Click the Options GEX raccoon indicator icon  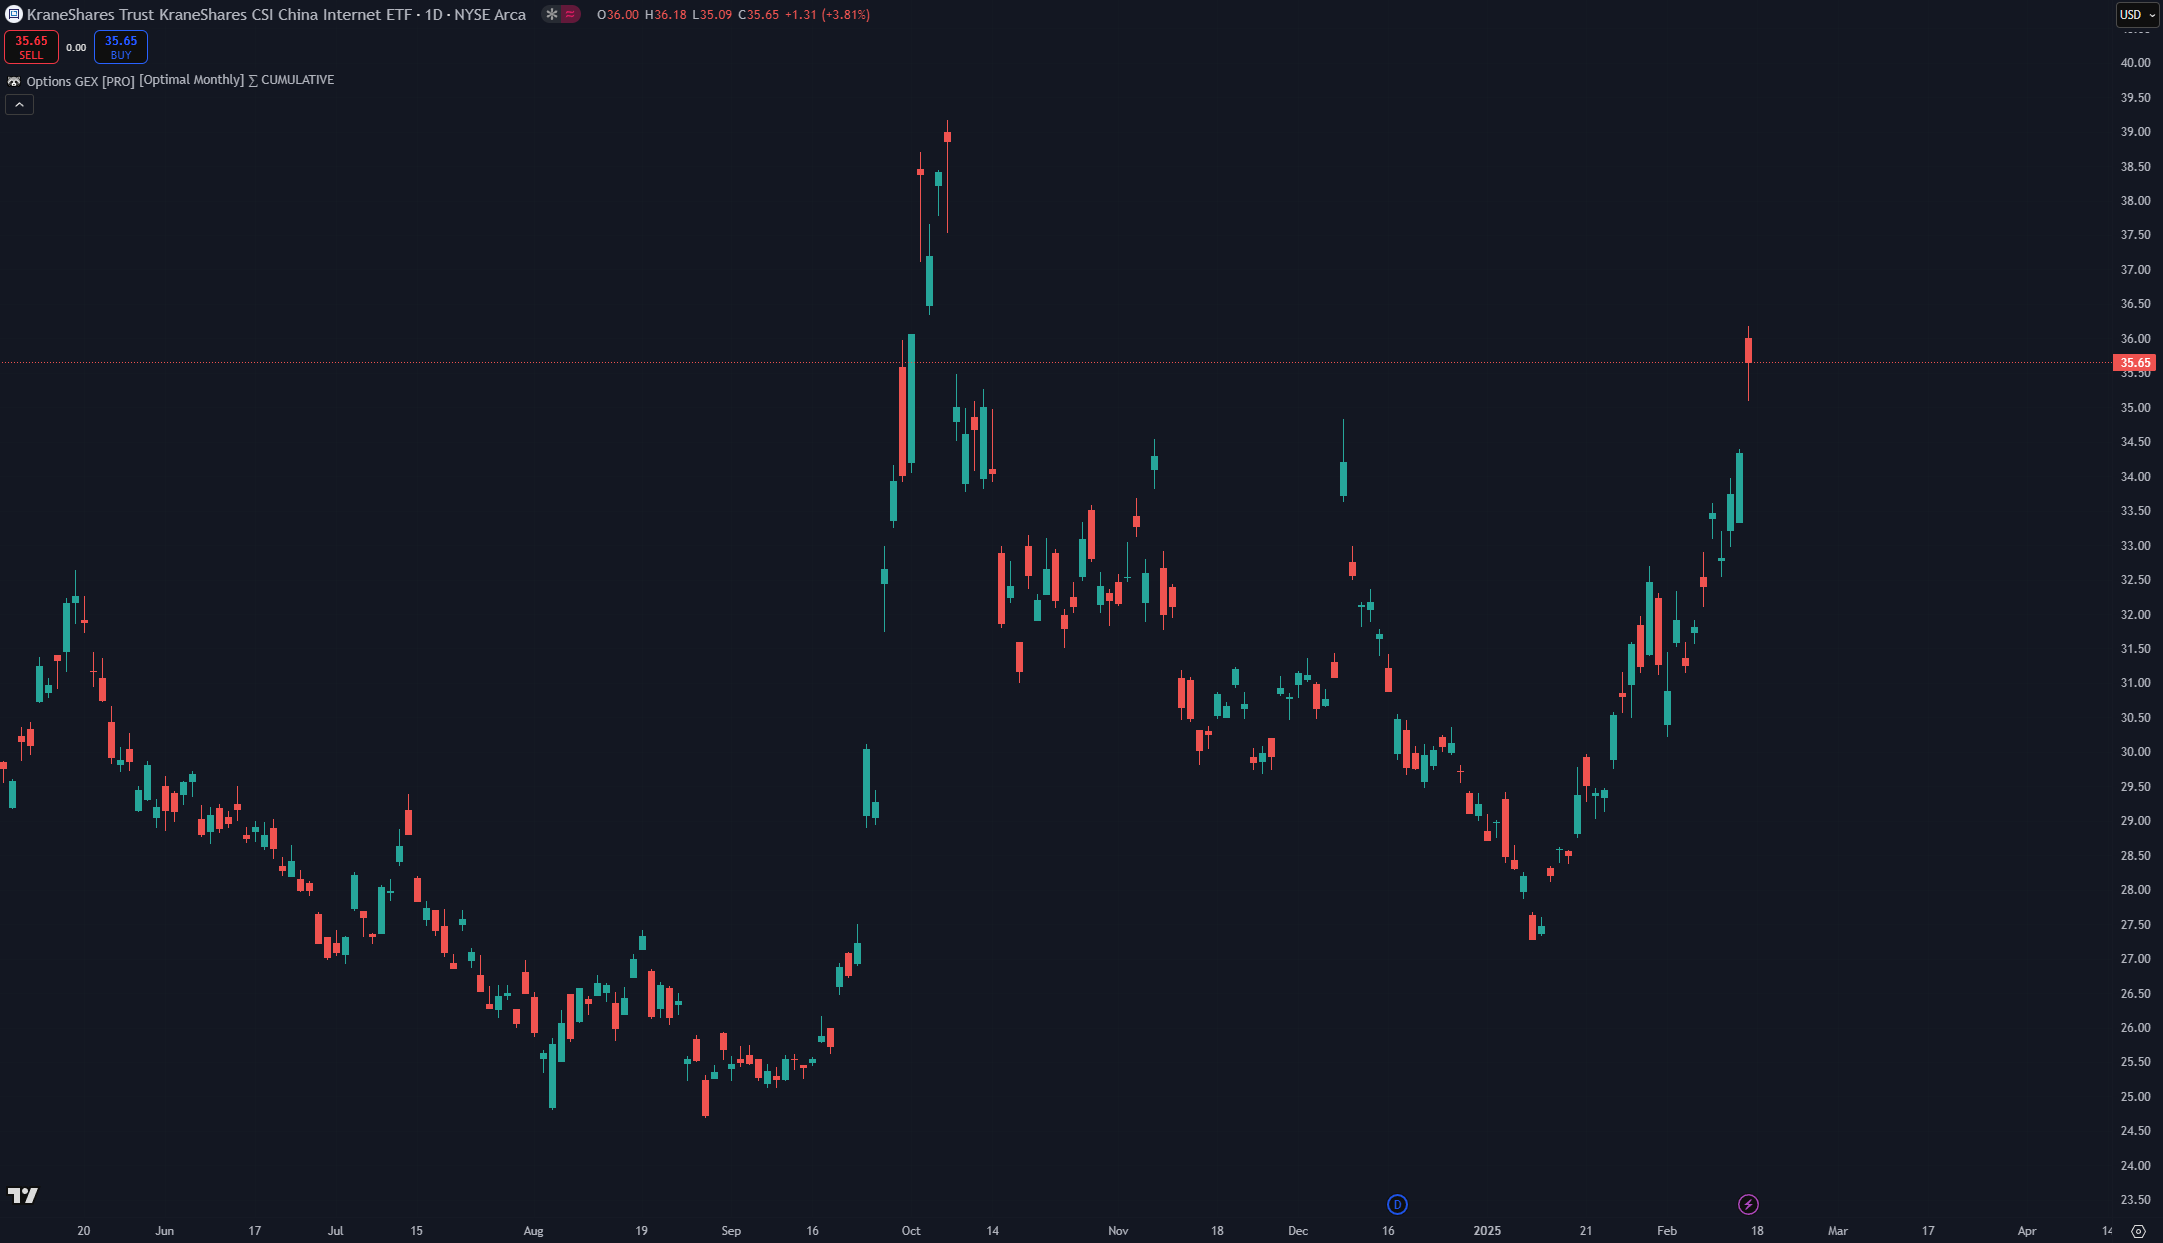pos(14,81)
